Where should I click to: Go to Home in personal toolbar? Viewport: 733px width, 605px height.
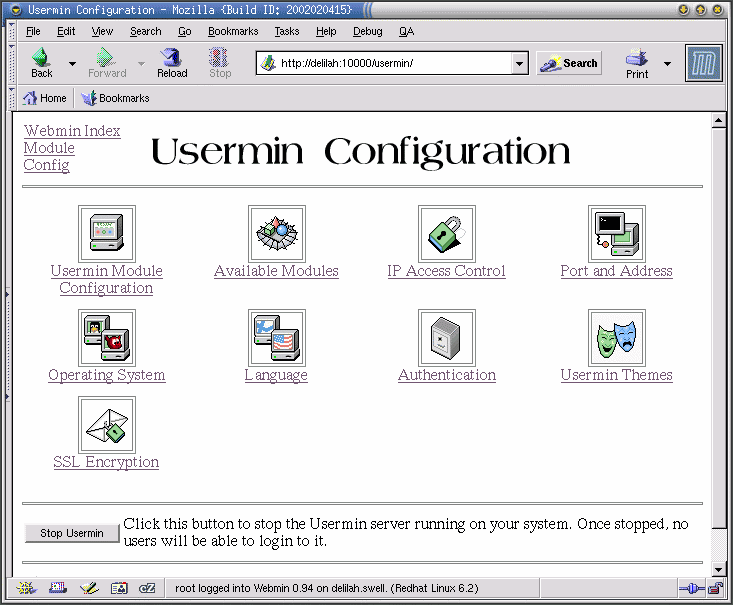pyautogui.click(x=45, y=98)
